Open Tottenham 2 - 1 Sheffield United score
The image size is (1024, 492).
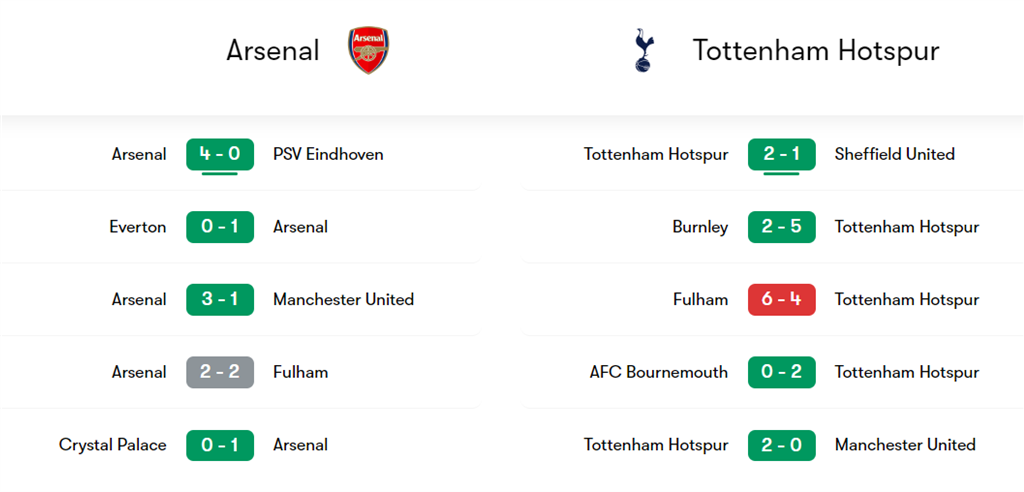pos(781,154)
